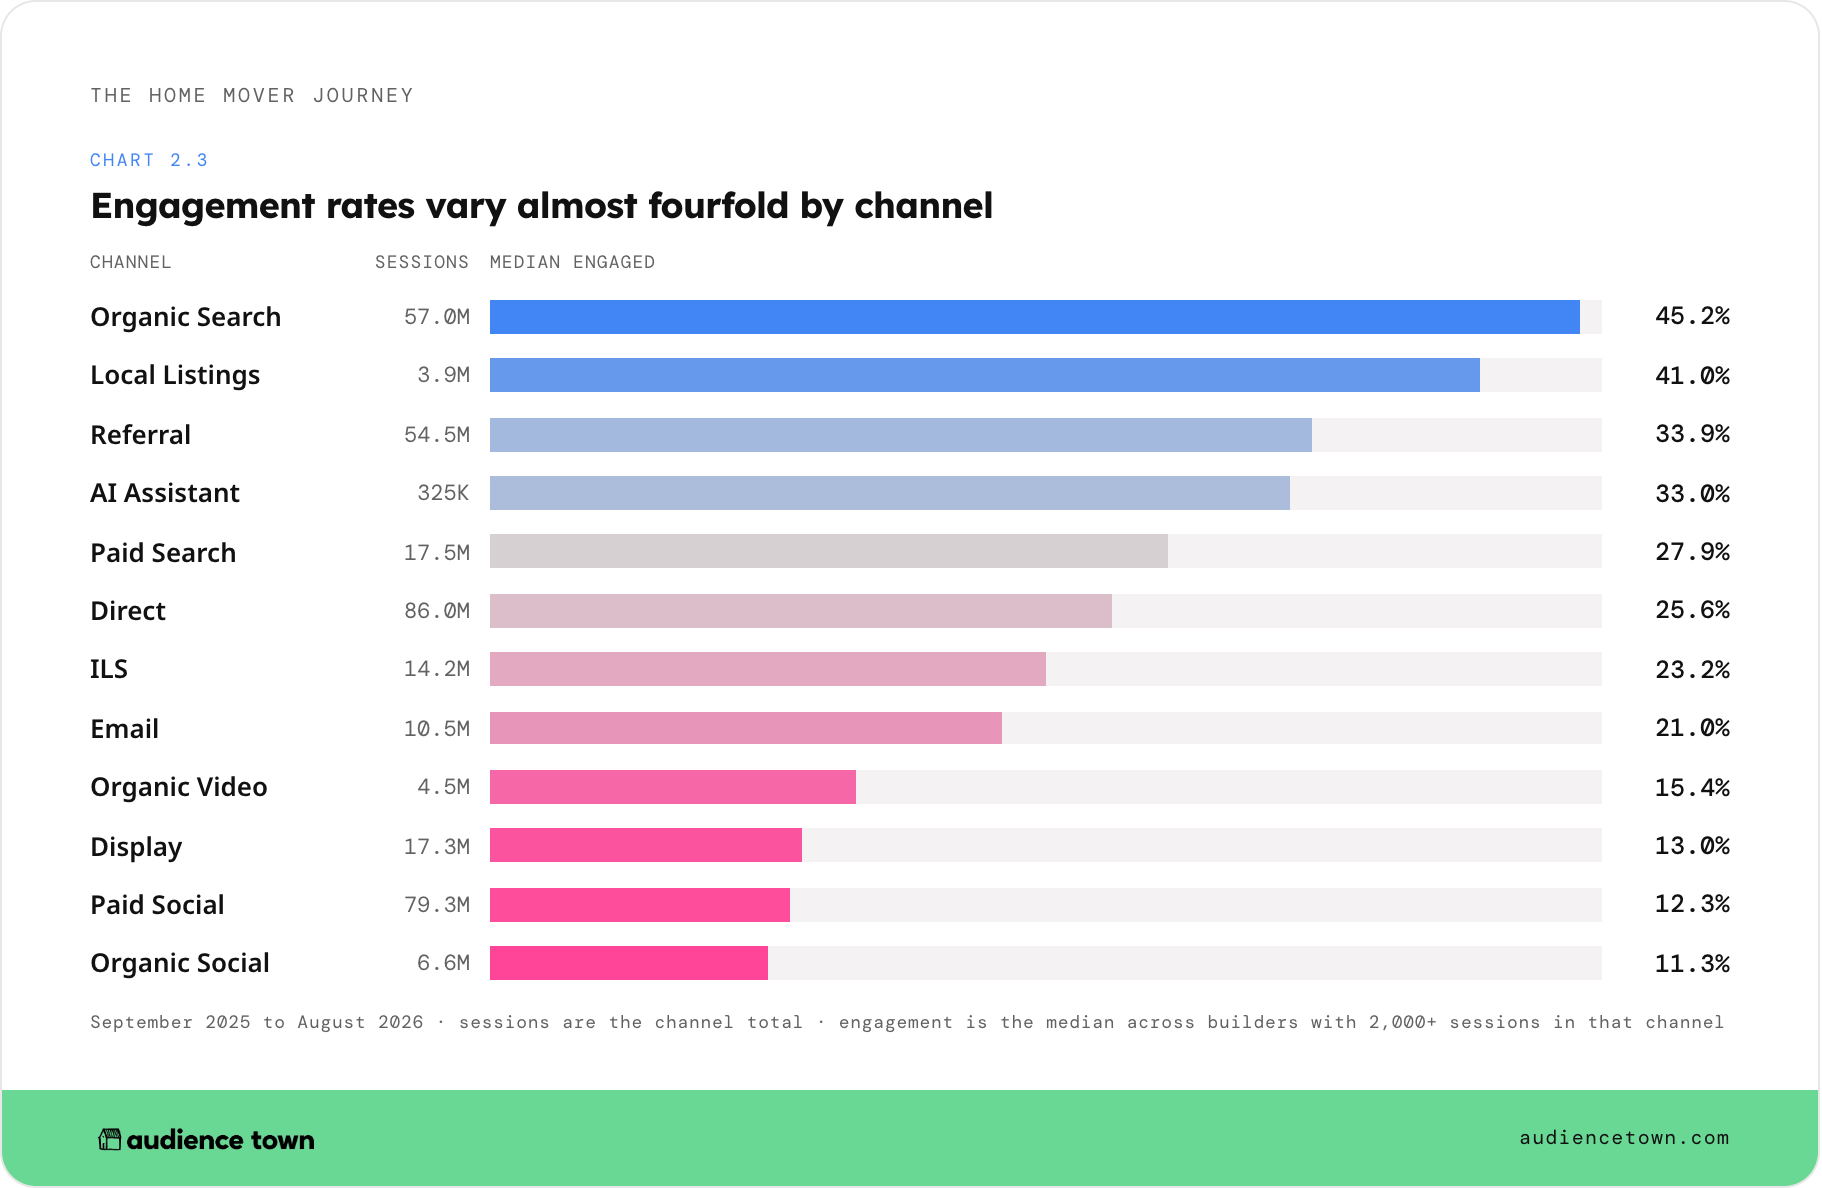Click the Paid Search grey bar
The height and width of the screenshot is (1188, 1822).
[828, 551]
